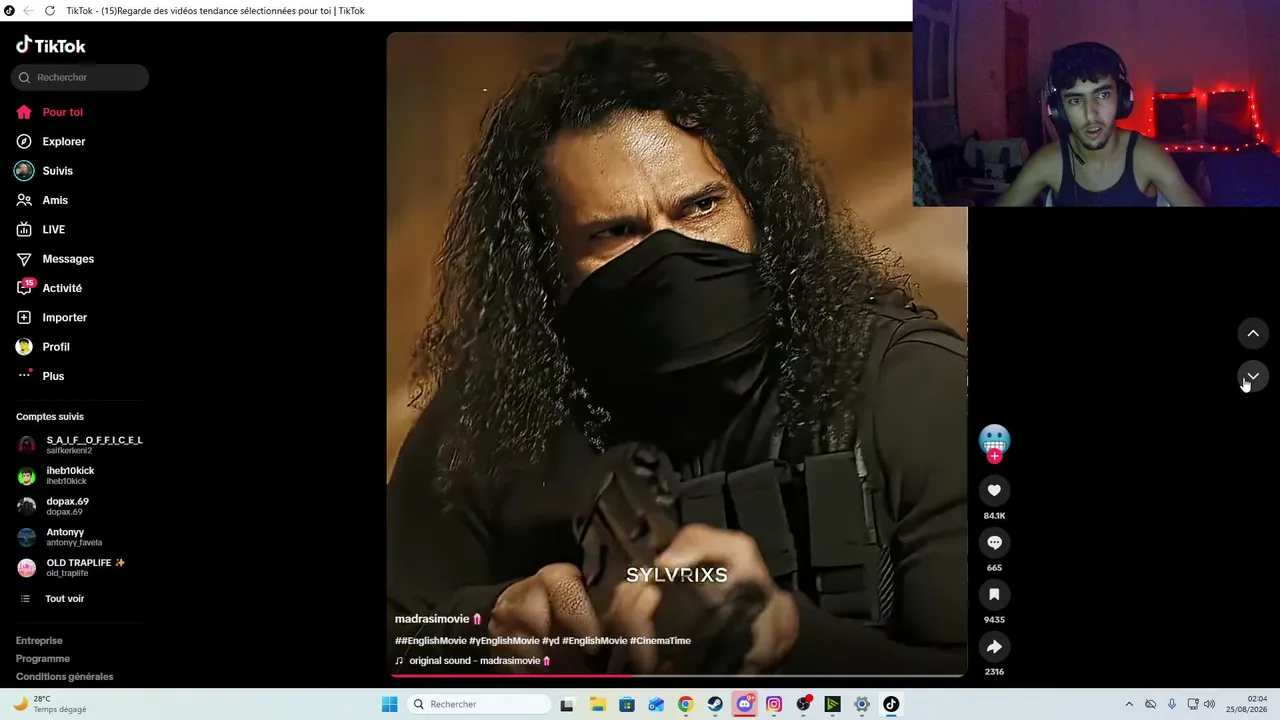
Task: Open Windows Settings from the taskbar
Action: point(862,704)
